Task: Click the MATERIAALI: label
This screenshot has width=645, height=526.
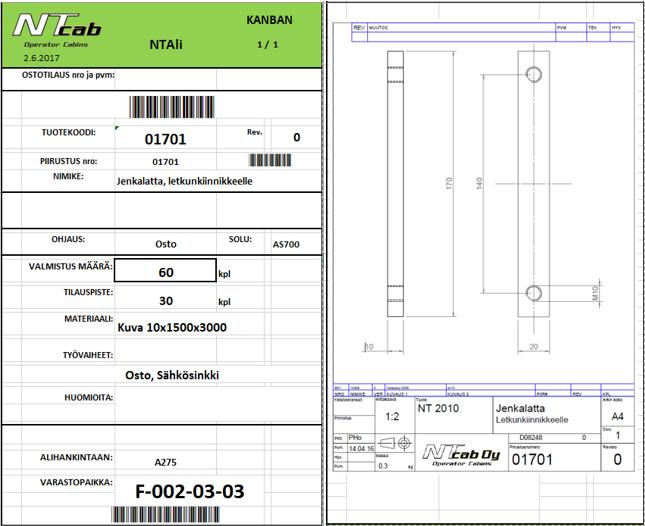Action: coord(88,319)
